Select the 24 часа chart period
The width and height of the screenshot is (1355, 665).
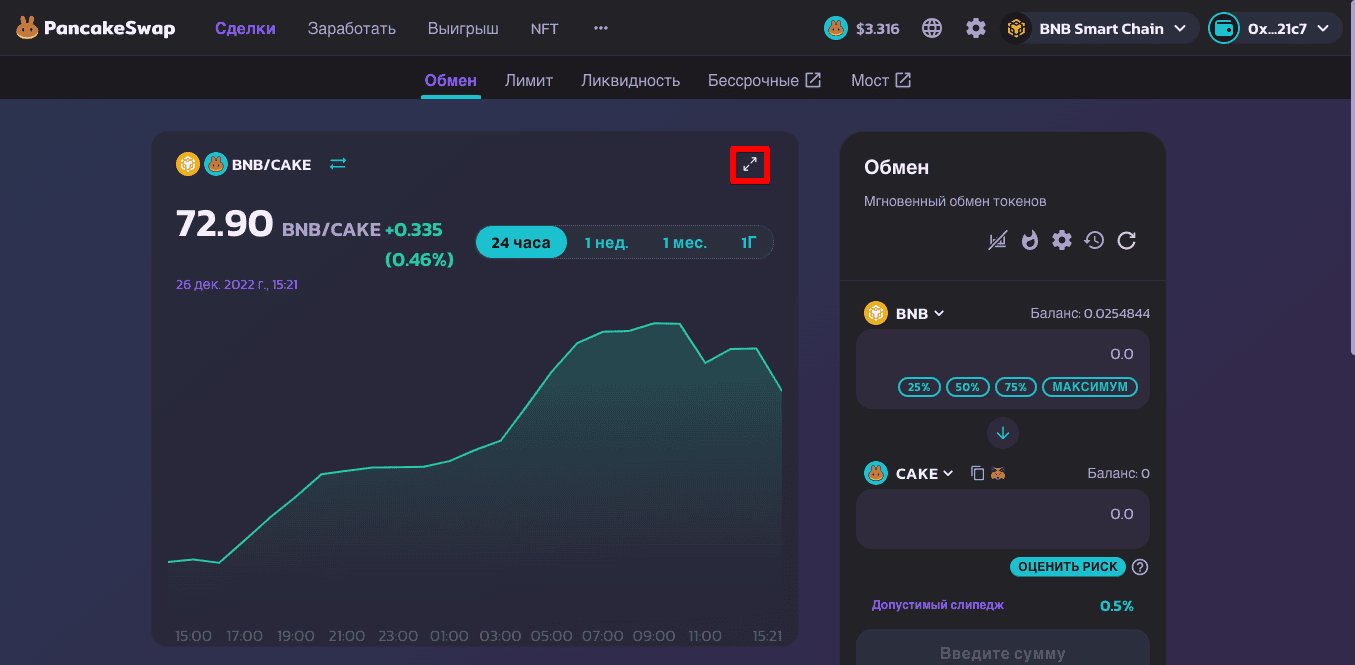click(x=521, y=243)
